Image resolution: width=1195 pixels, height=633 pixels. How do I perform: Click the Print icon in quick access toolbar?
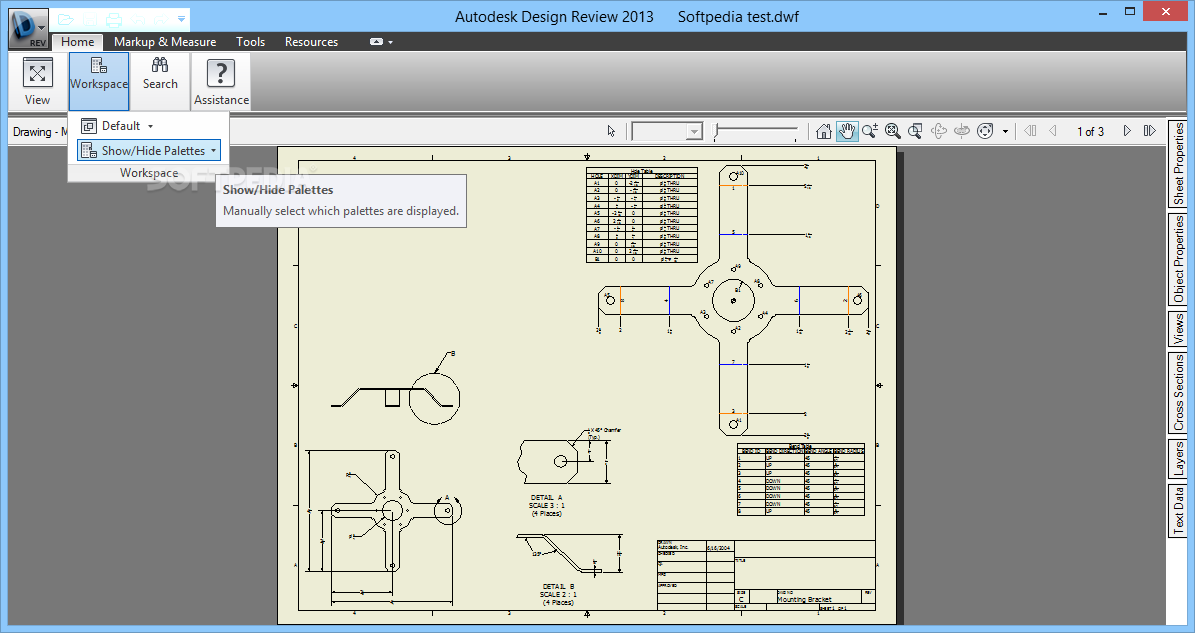114,19
